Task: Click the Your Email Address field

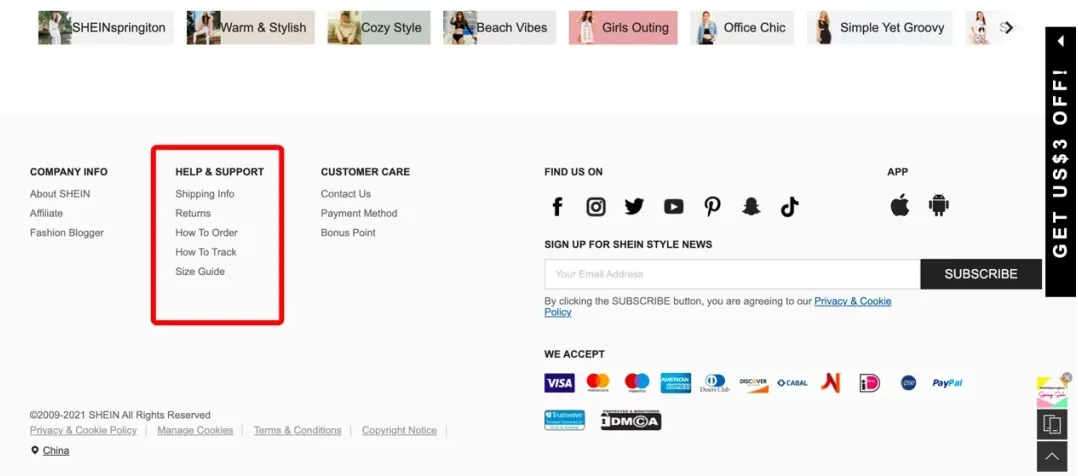Action: [x=731, y=274]
